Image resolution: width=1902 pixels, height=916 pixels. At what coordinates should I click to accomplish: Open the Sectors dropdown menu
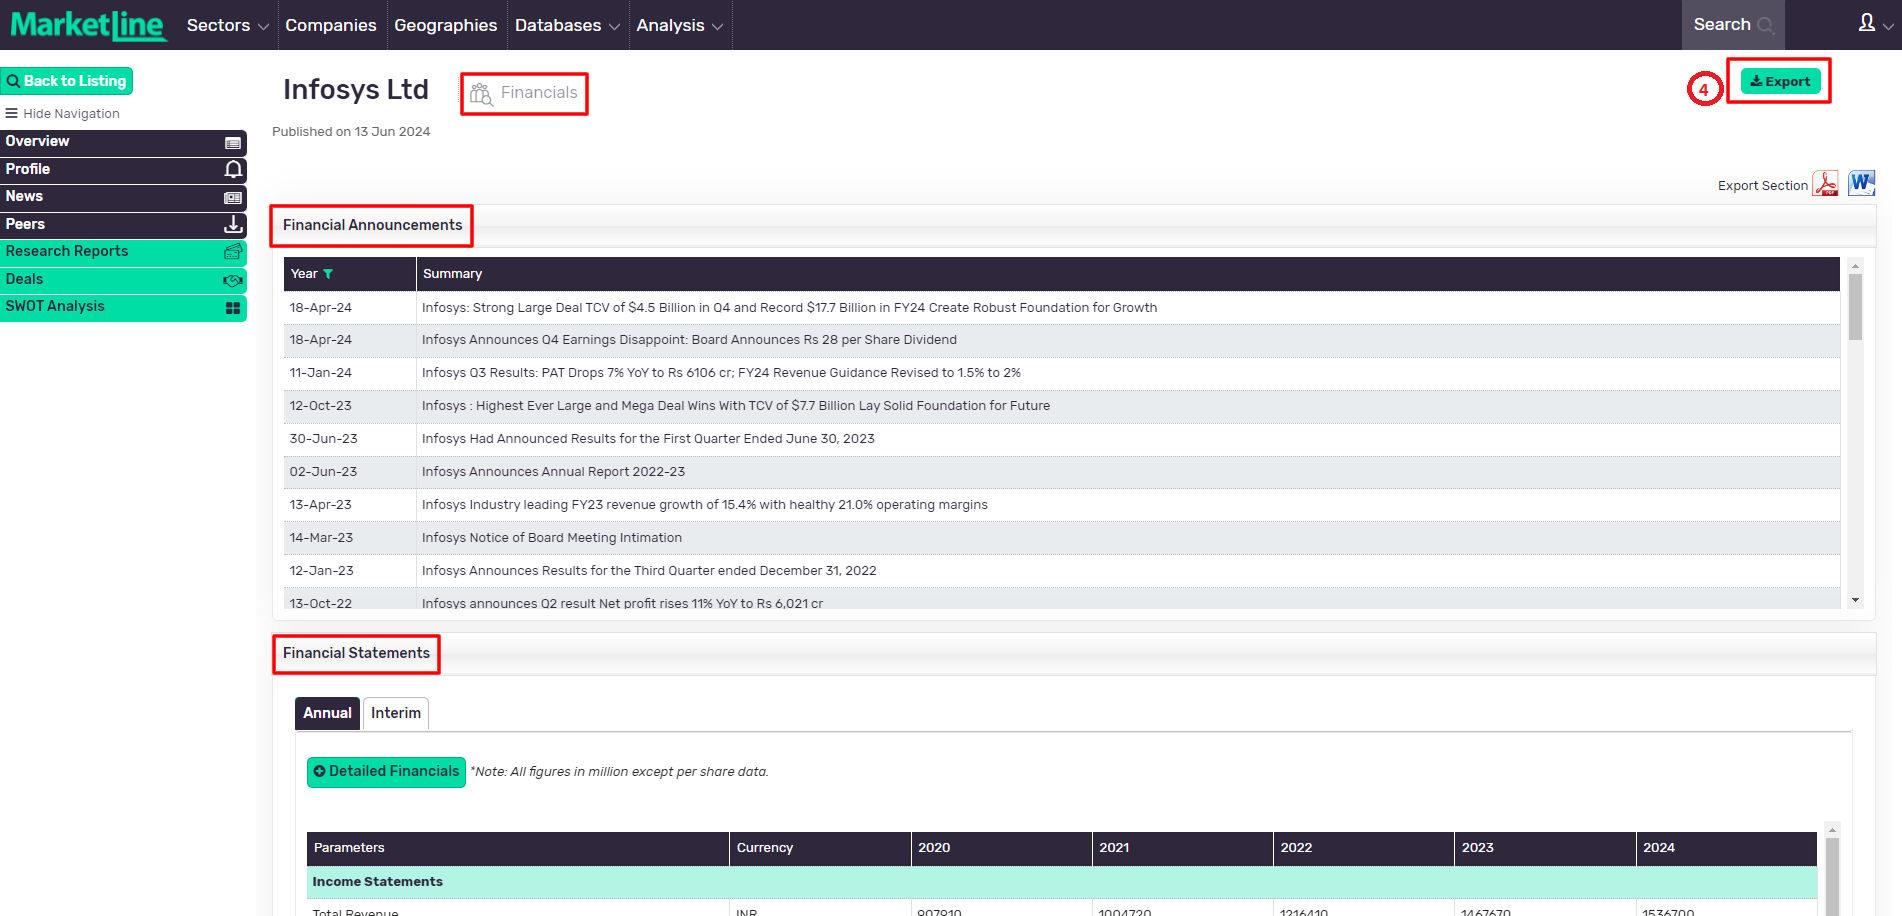pos(227,25)
